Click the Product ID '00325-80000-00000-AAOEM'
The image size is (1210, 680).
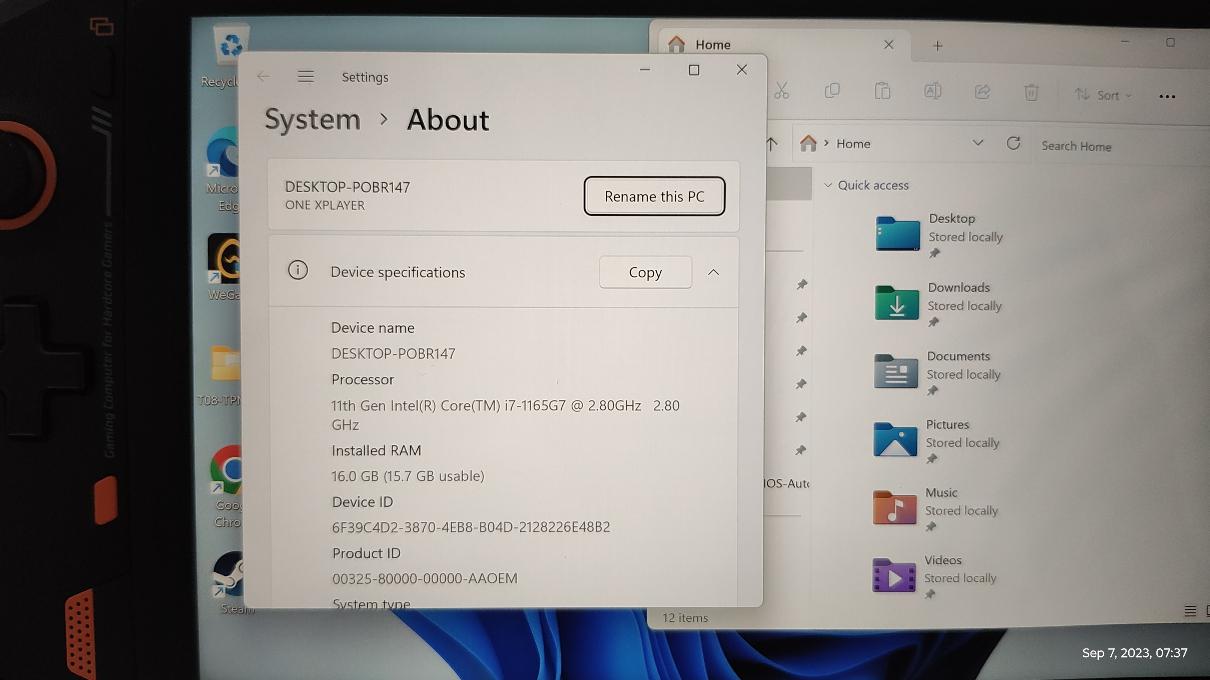(x=425, y=578)
